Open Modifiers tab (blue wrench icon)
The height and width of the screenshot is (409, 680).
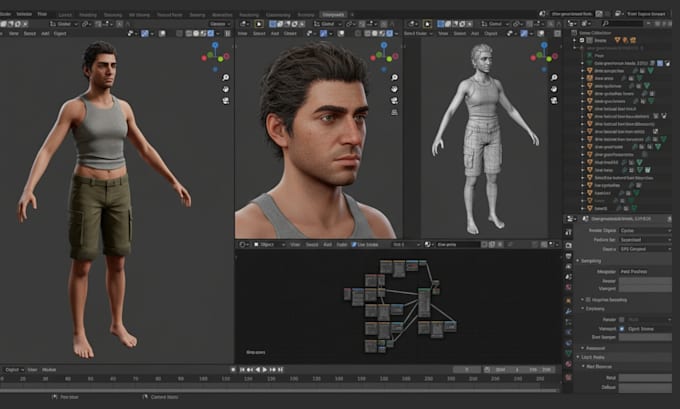(569, 311)
